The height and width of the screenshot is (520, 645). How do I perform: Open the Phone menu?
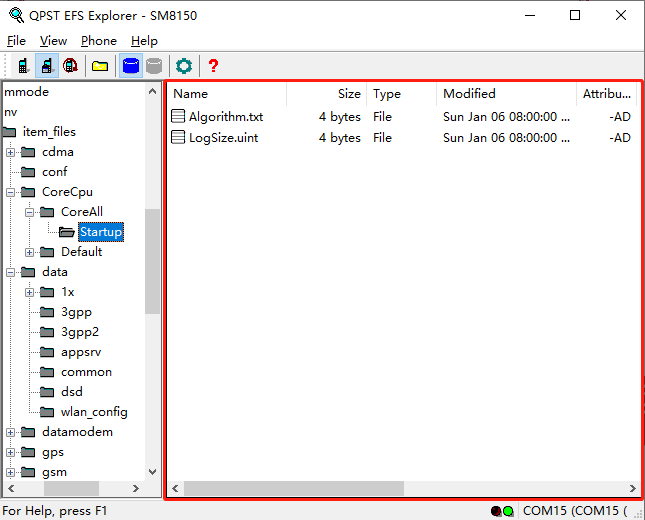[99, 41]
